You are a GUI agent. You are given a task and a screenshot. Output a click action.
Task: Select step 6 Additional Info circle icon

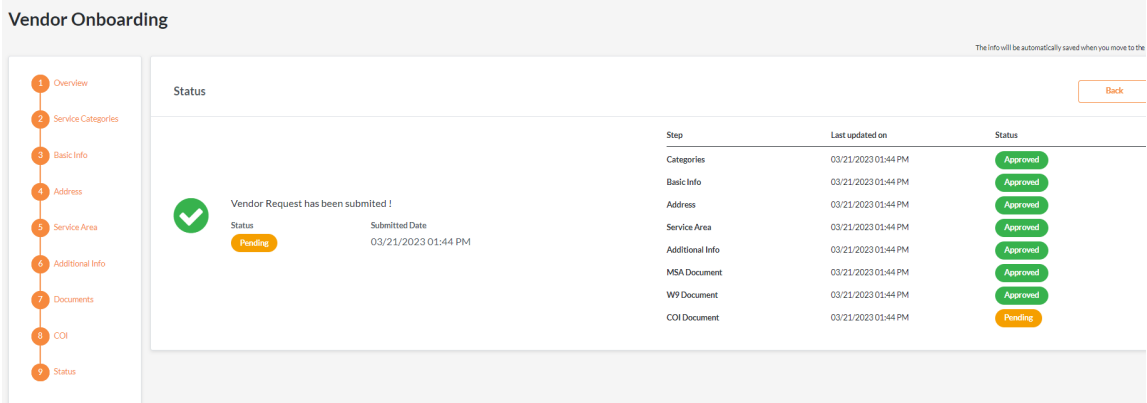click(40, 263)
